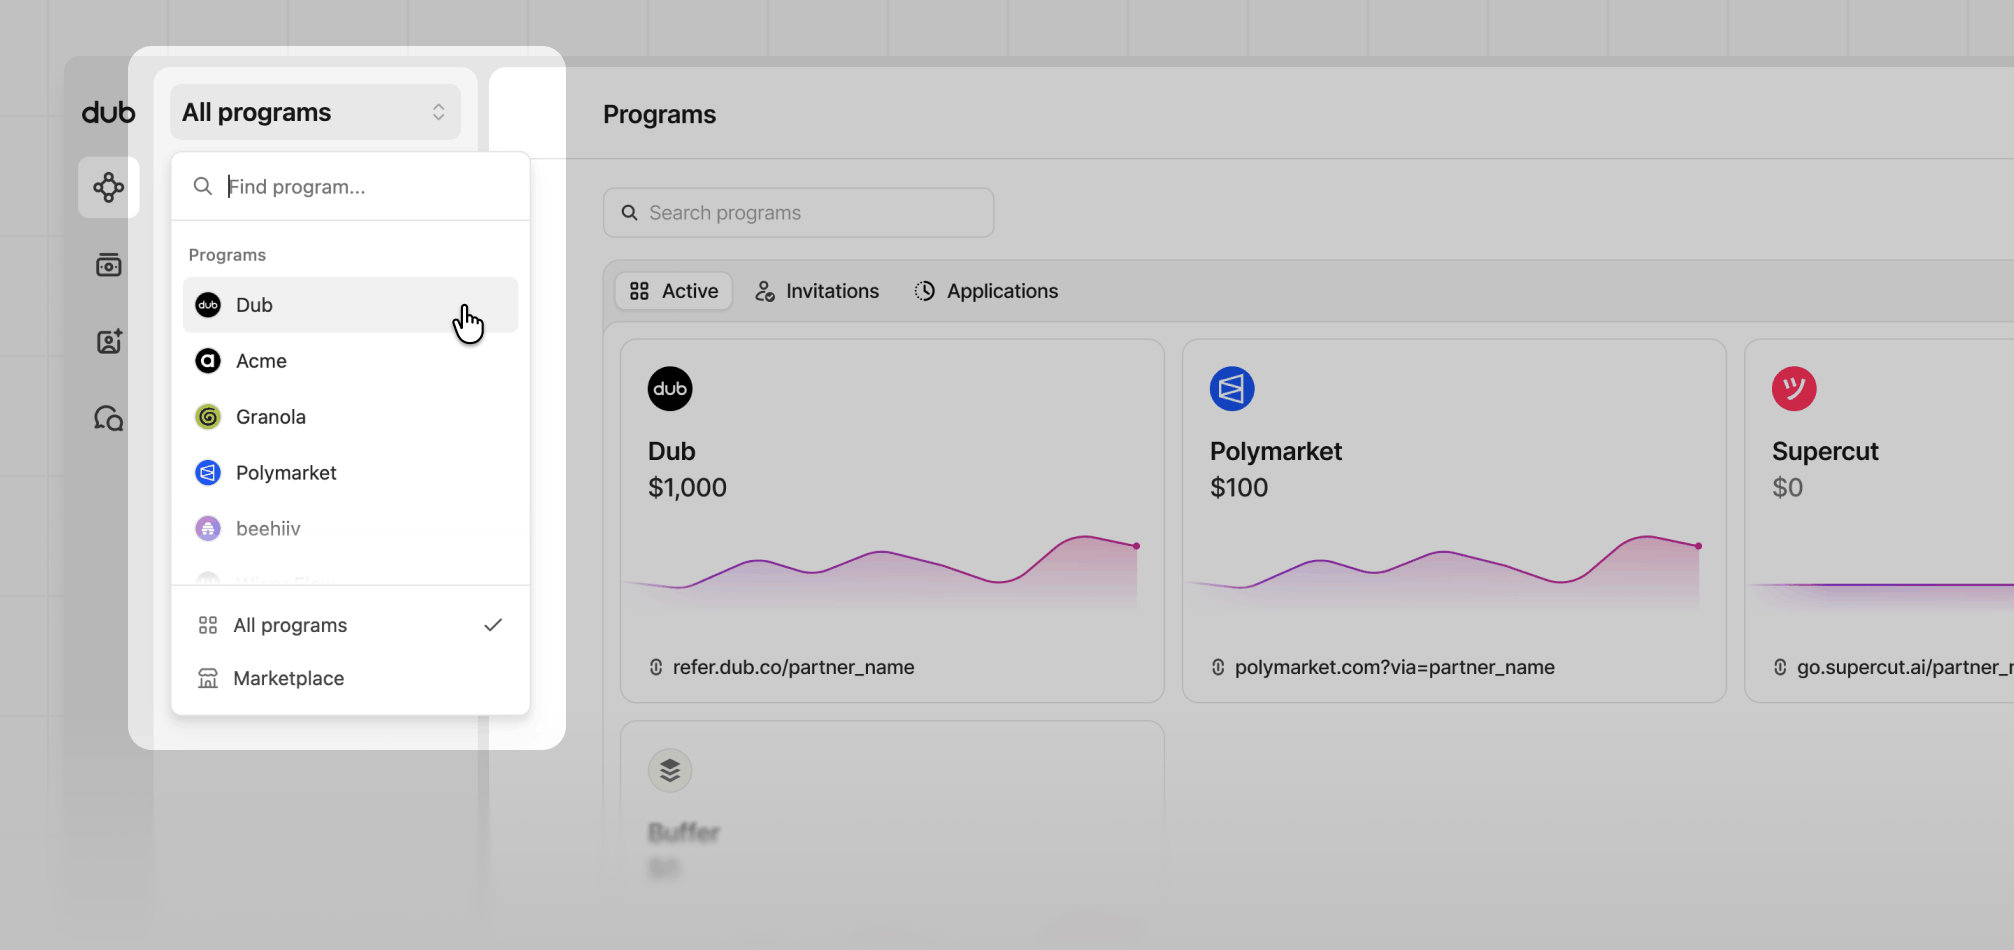Click the Dub card logo
This screenshot has height=950, width=2014.
tap(670, 389)
